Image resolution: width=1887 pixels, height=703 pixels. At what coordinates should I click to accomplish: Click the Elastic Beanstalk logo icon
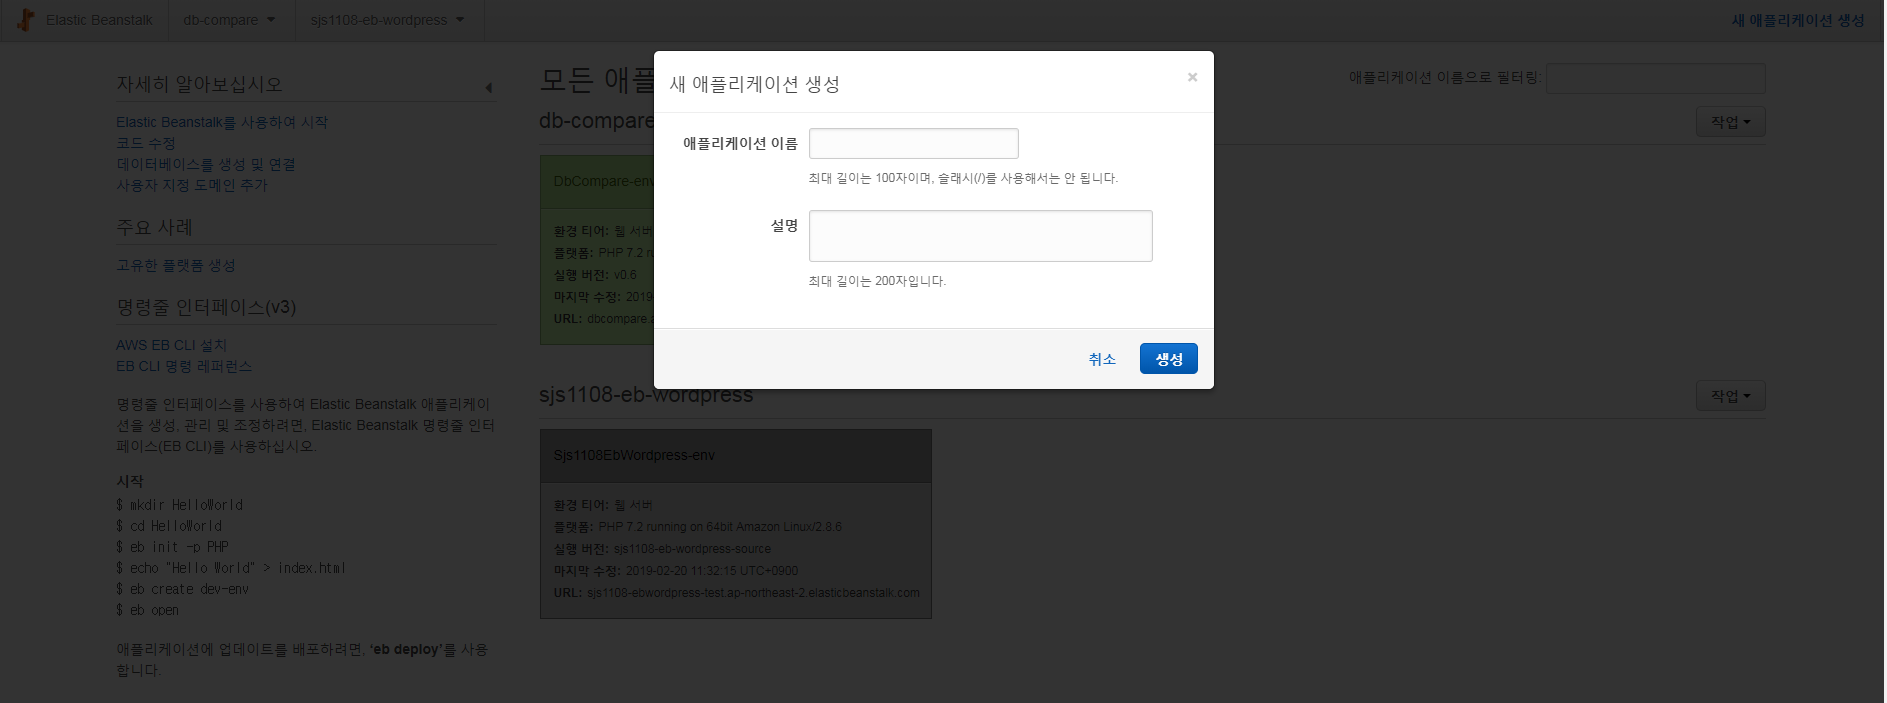tap(26, 19)
